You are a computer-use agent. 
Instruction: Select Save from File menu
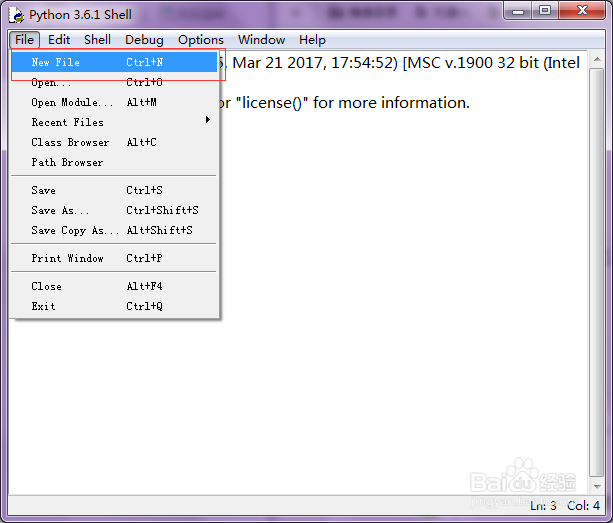point(114,190)
